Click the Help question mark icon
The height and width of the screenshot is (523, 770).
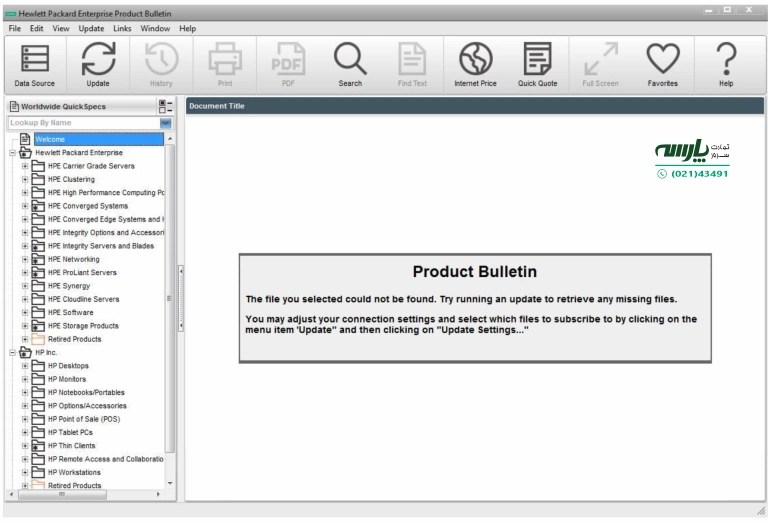726,59
